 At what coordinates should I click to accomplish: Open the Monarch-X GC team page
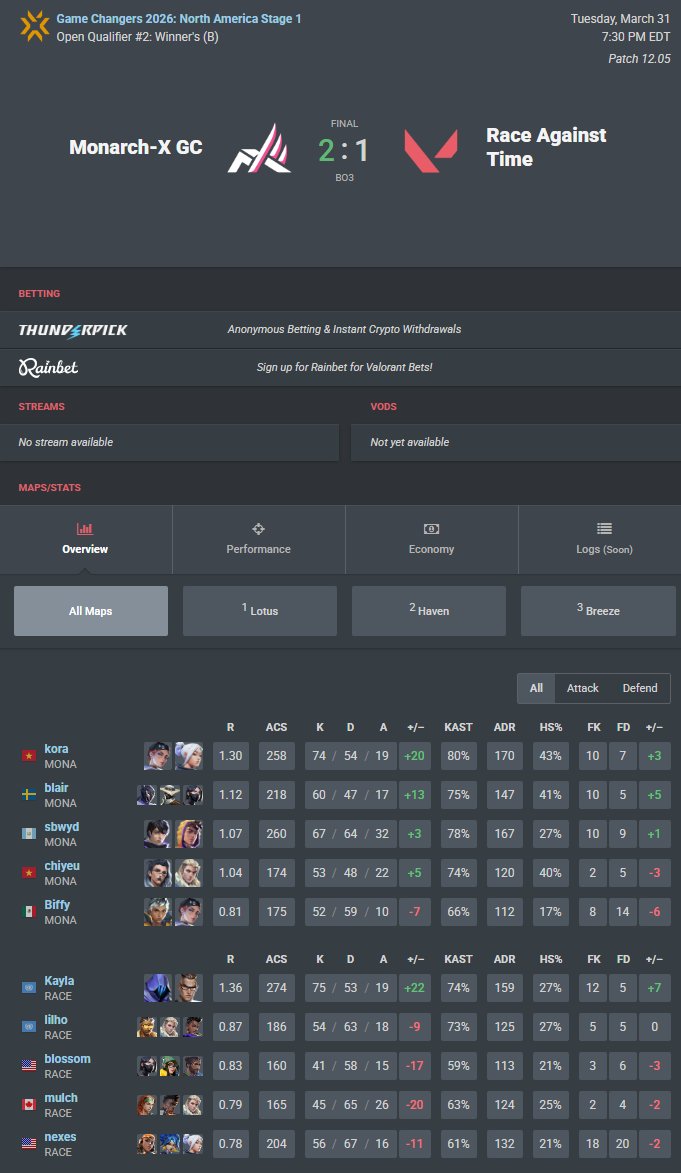click(135, 147)
